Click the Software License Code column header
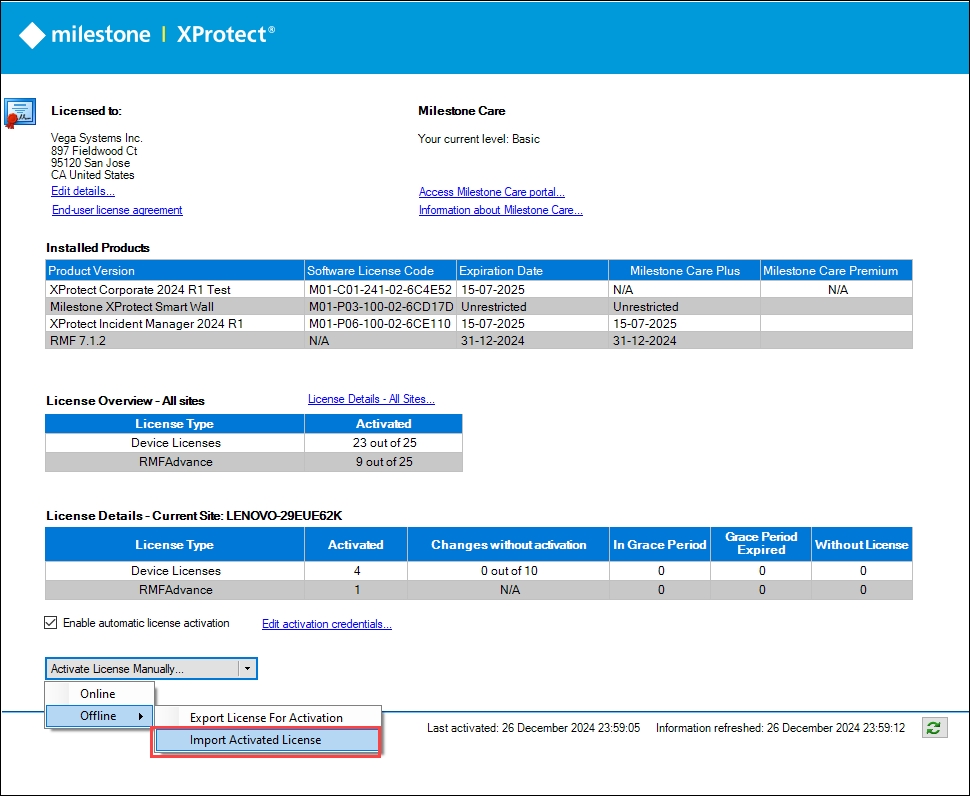Image resolution: width=970 pixels, height=796 pixels. pyautogui.click(x=379, y=270)
